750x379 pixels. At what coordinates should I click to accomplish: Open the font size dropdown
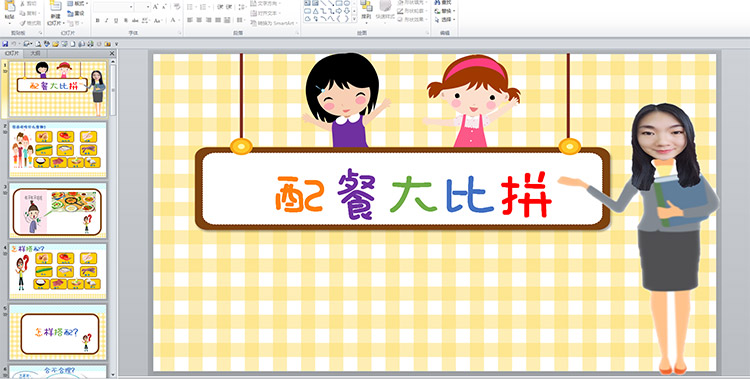click(x=143, y=7)
